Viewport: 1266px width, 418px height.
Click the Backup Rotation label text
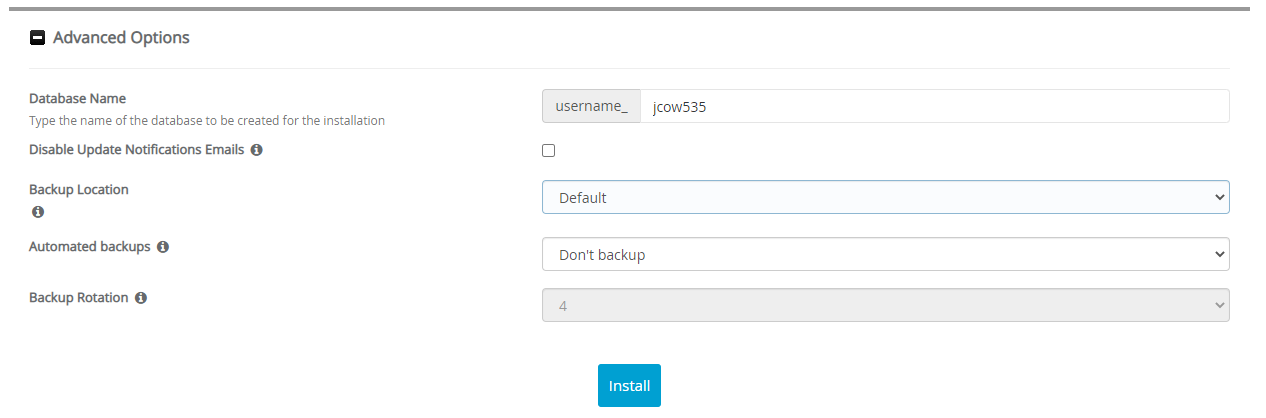(x=79, y=298)
